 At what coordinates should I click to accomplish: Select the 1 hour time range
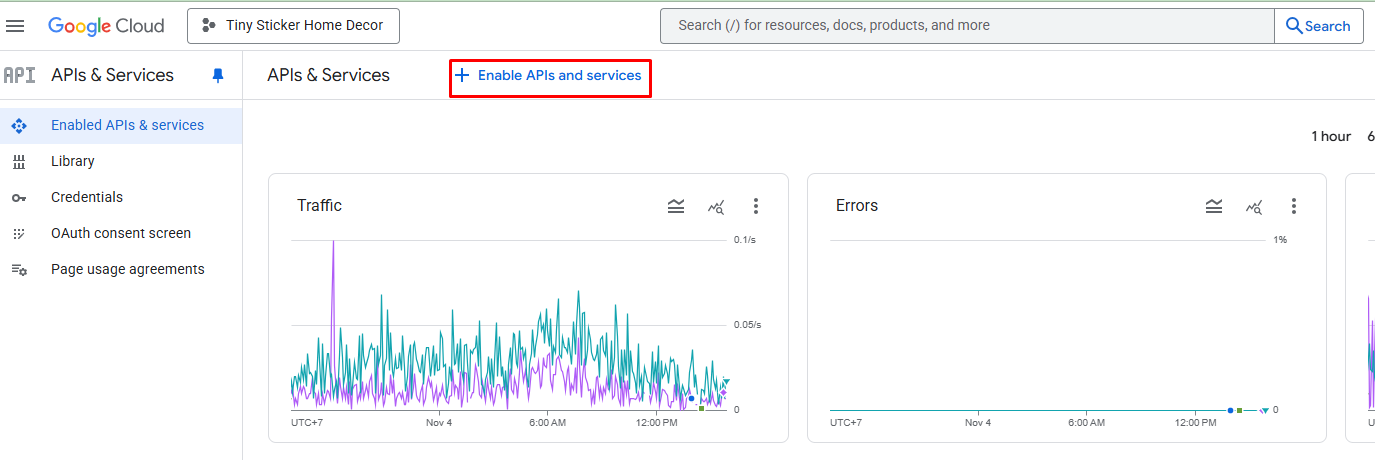1331,136
